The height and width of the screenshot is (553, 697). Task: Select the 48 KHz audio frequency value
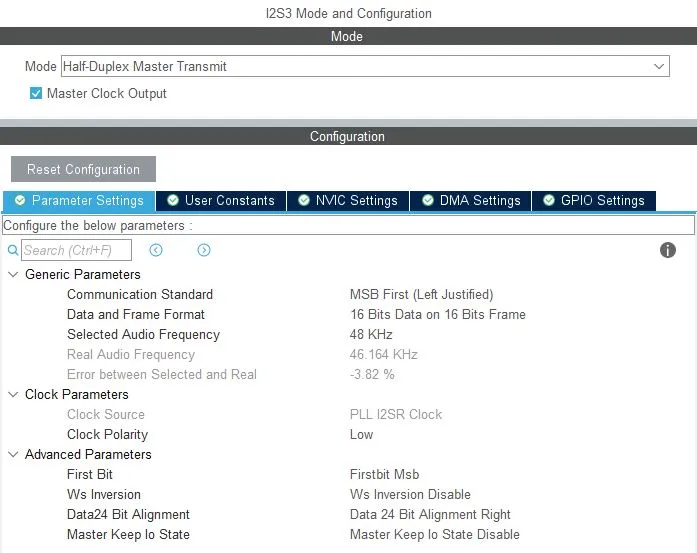[370, 335]
